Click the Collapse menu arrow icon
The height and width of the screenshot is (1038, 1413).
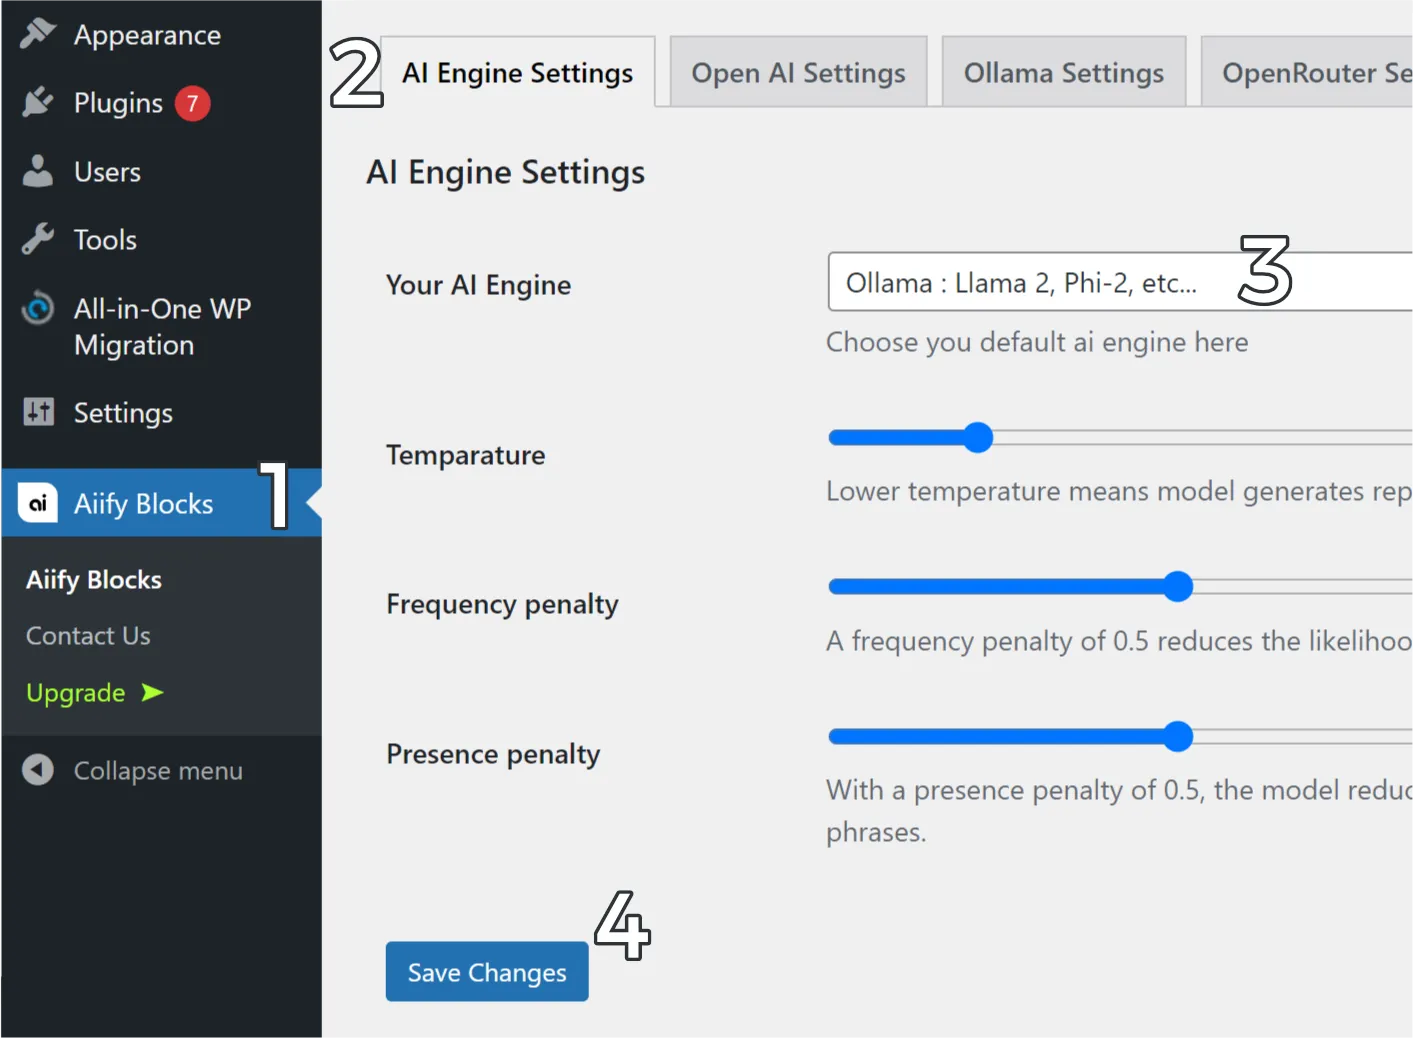point(38,770)
